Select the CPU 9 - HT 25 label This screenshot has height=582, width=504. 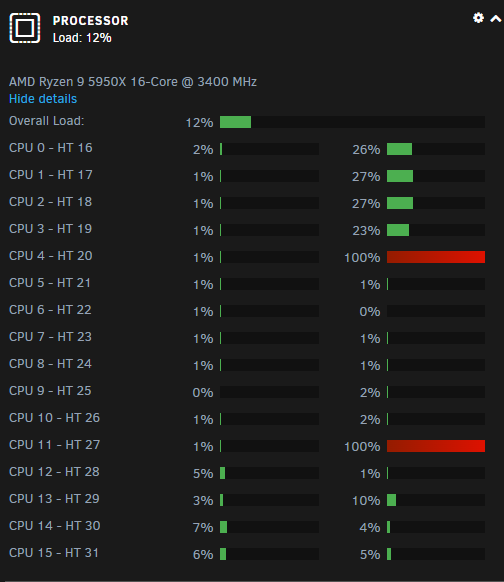pos(50,391)
